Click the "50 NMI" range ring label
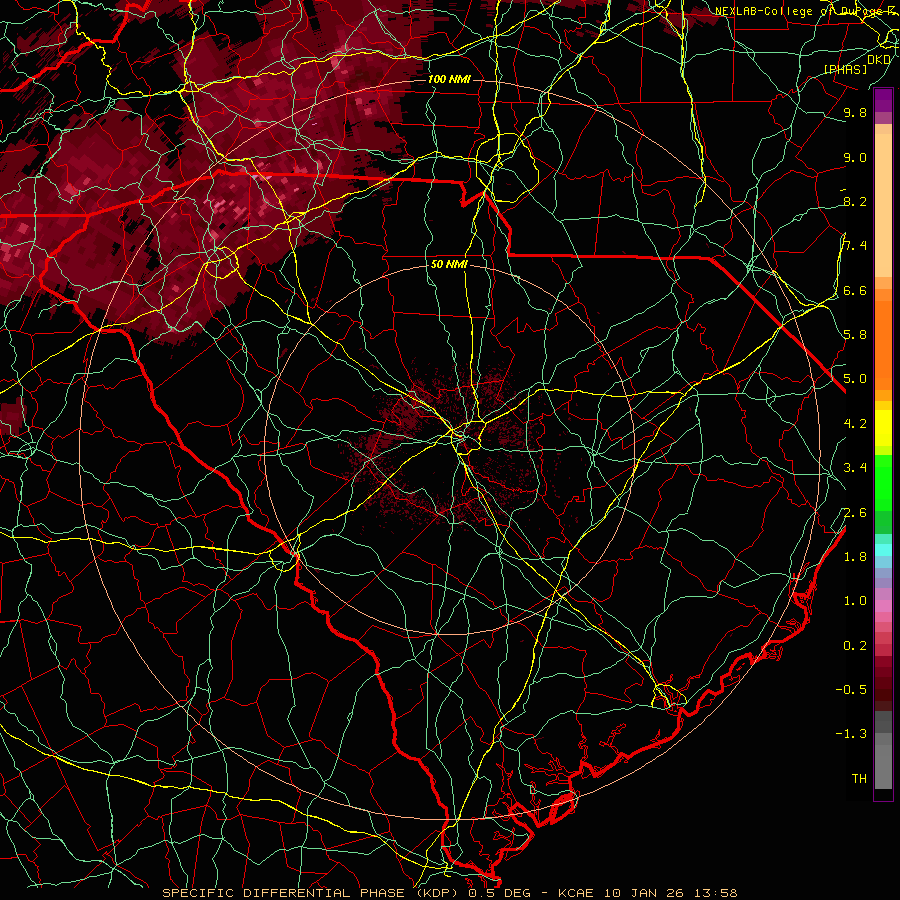900x900 pixels. coord(449,265)
